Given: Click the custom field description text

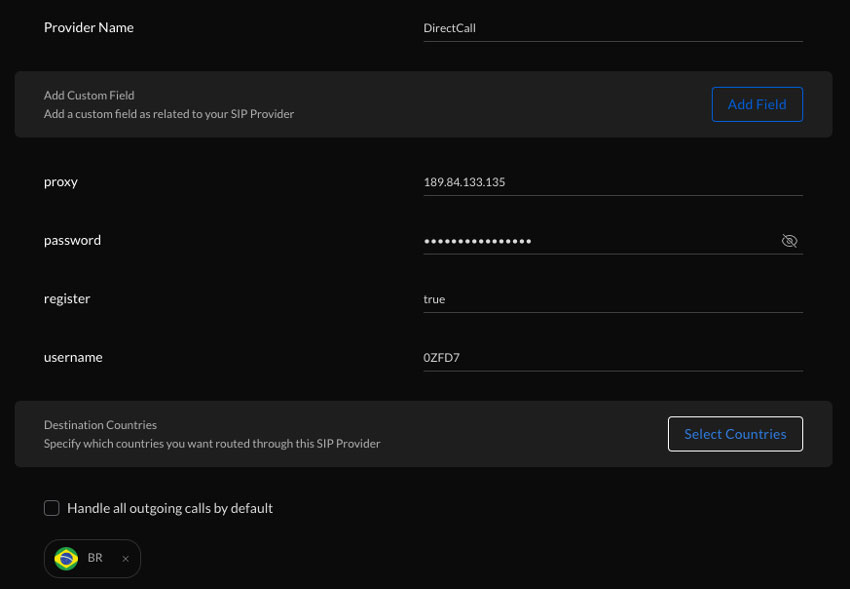Looking at the screenshot, I should click(169, 114).
